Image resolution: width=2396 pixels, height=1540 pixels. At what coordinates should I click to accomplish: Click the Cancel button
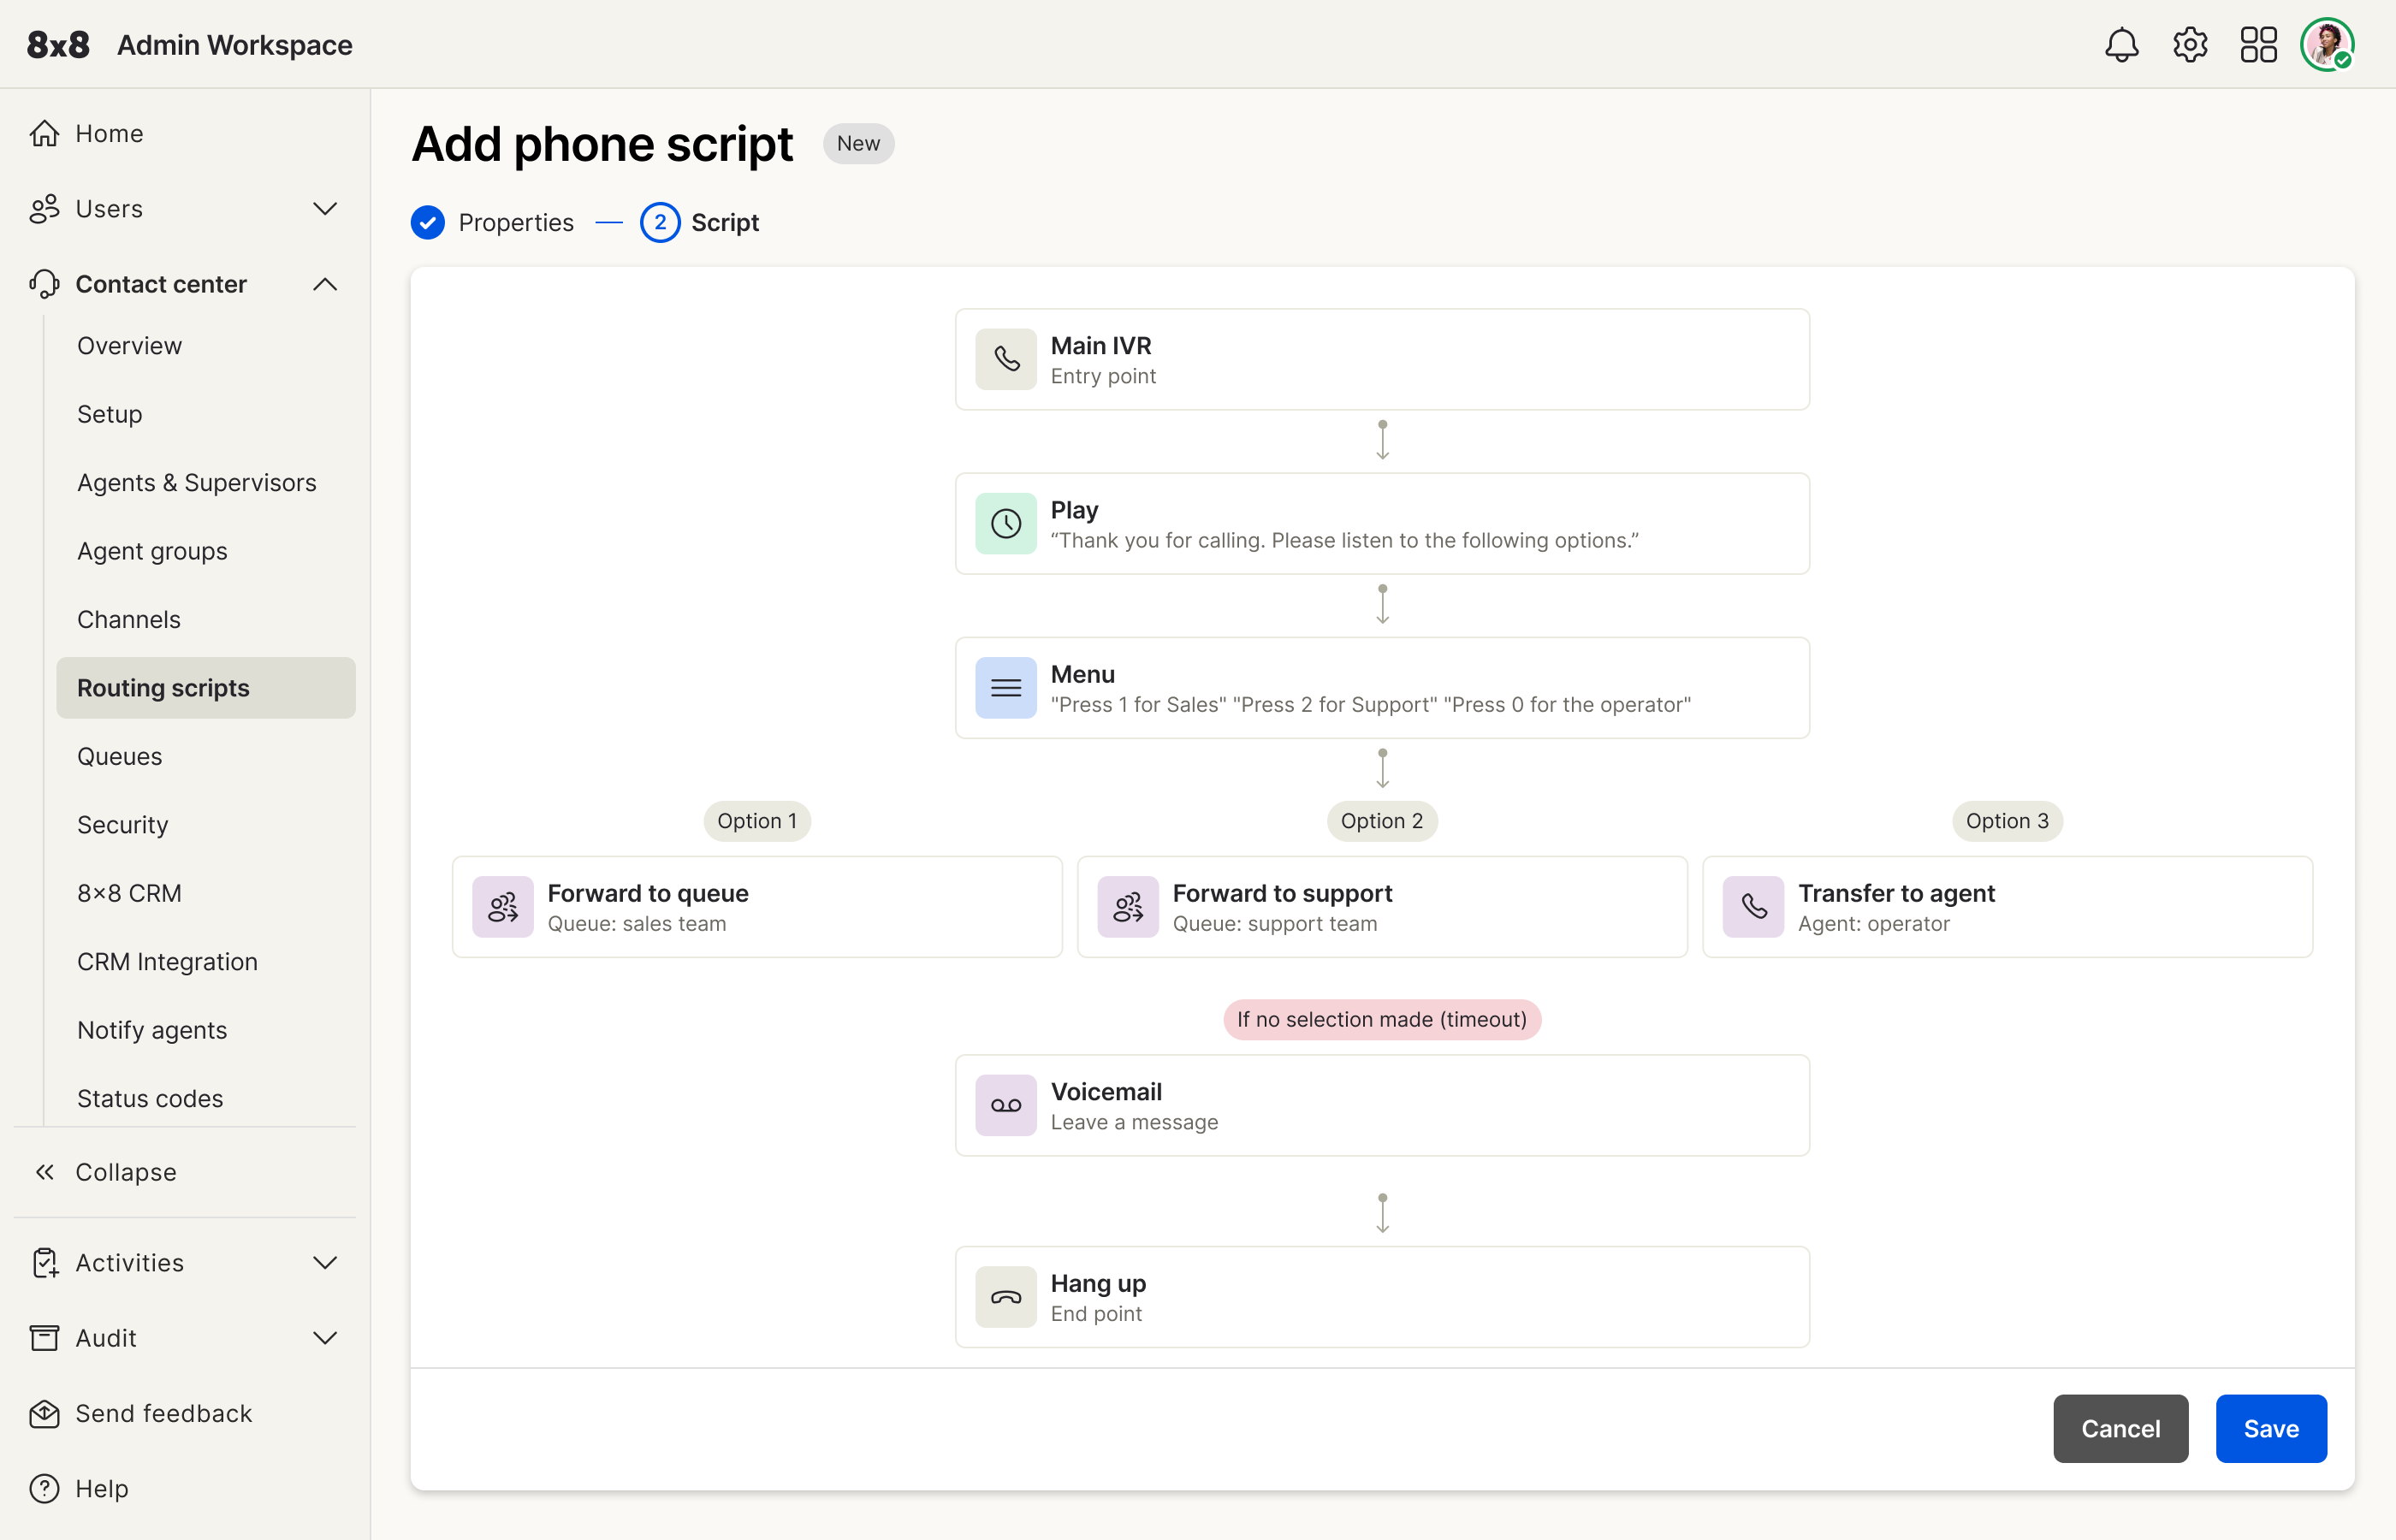pyautogui.click(x=2120, y=1428)
